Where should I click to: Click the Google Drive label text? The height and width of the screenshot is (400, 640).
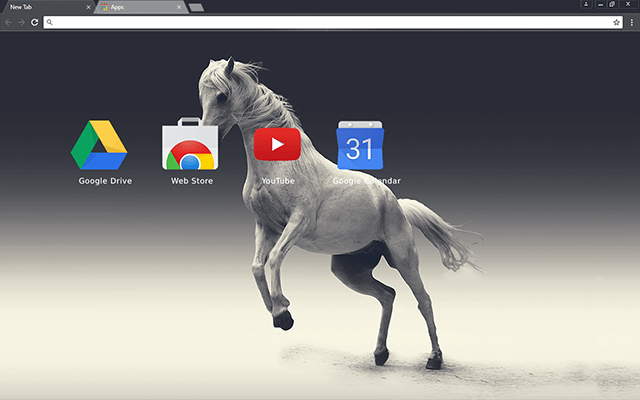click(105, 181)
